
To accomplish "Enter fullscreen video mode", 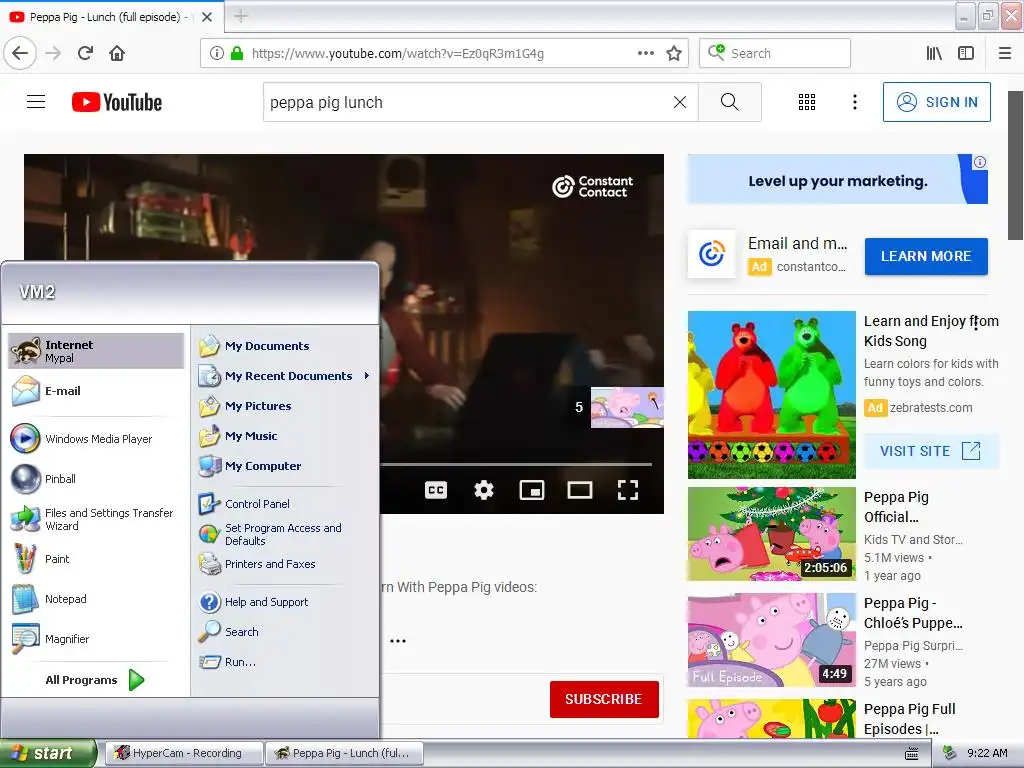I will click(628, 490).
